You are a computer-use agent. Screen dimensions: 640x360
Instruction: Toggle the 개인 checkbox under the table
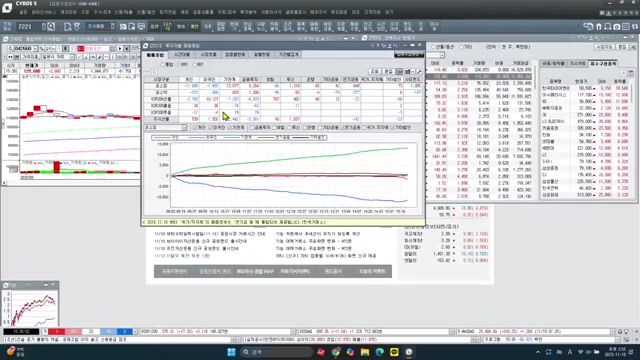[x=195, y=128]
